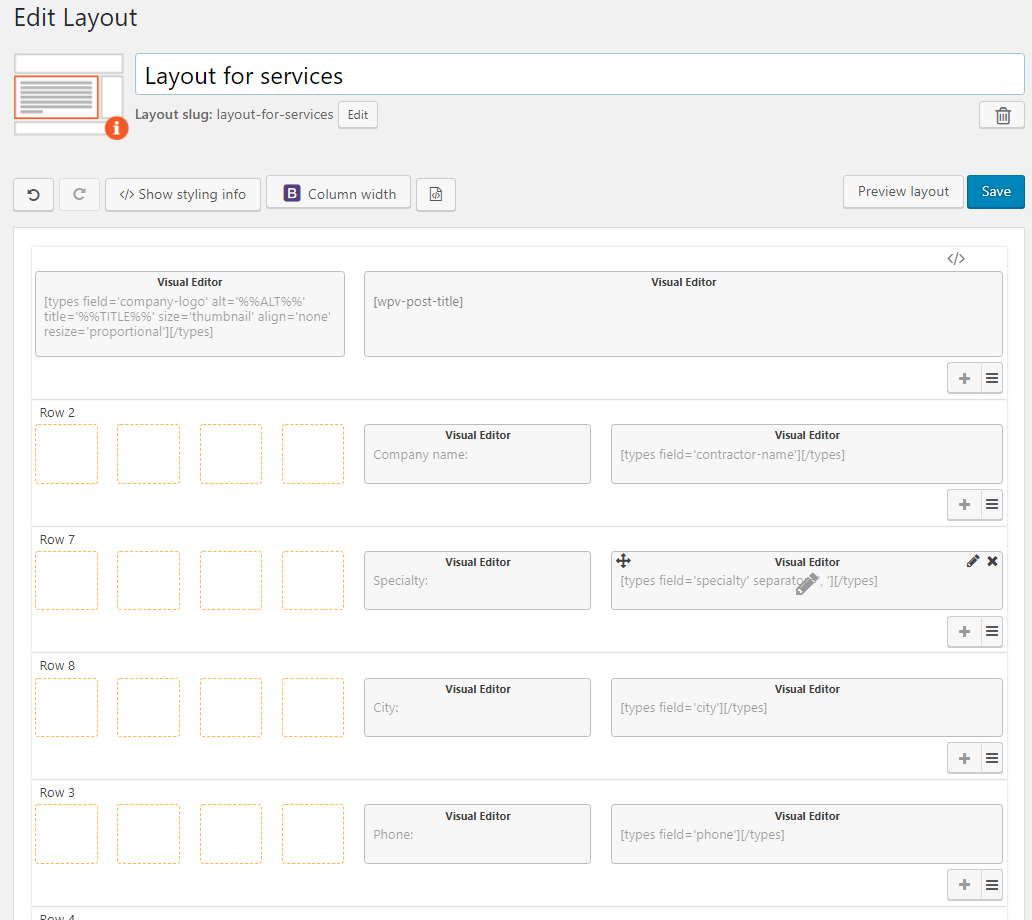Click the 'Layout slug:' label text
This screenshot has height=920, width=1032.
(174, 115)
